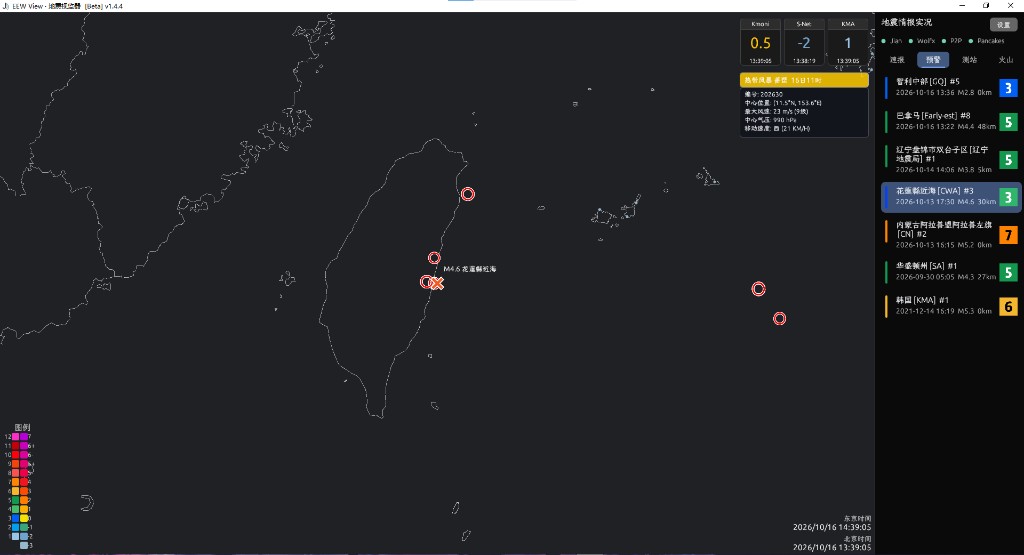Click the pink legend swatch labeled 12
Viewport: 1024px width, 555px height.
(x=16, y=437)
